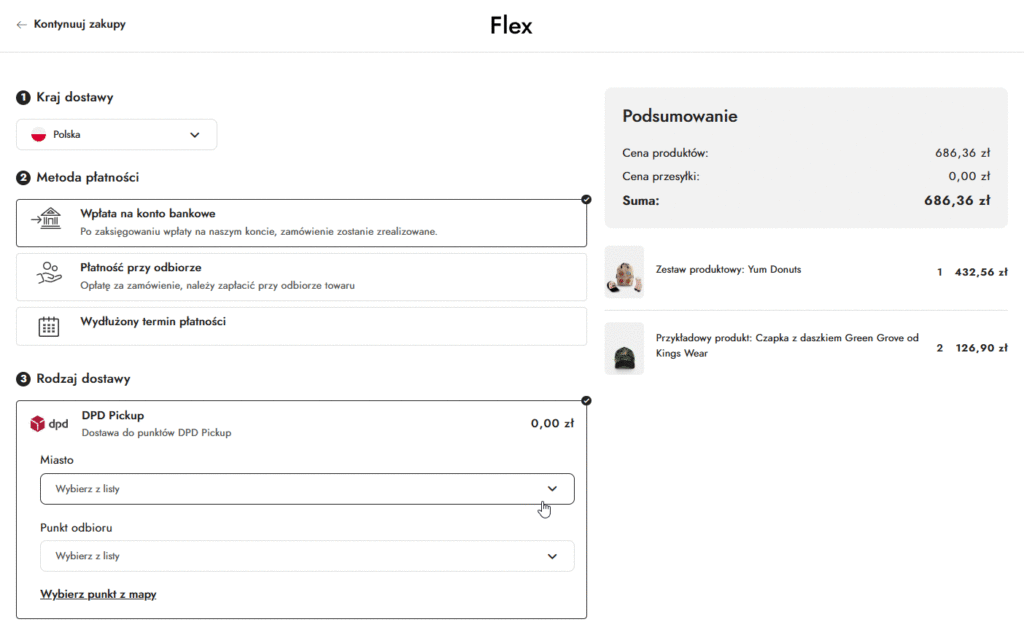Select Wydłużony termin płatności option
Viewport: 1024px width, 630px height.
[152, 322]
